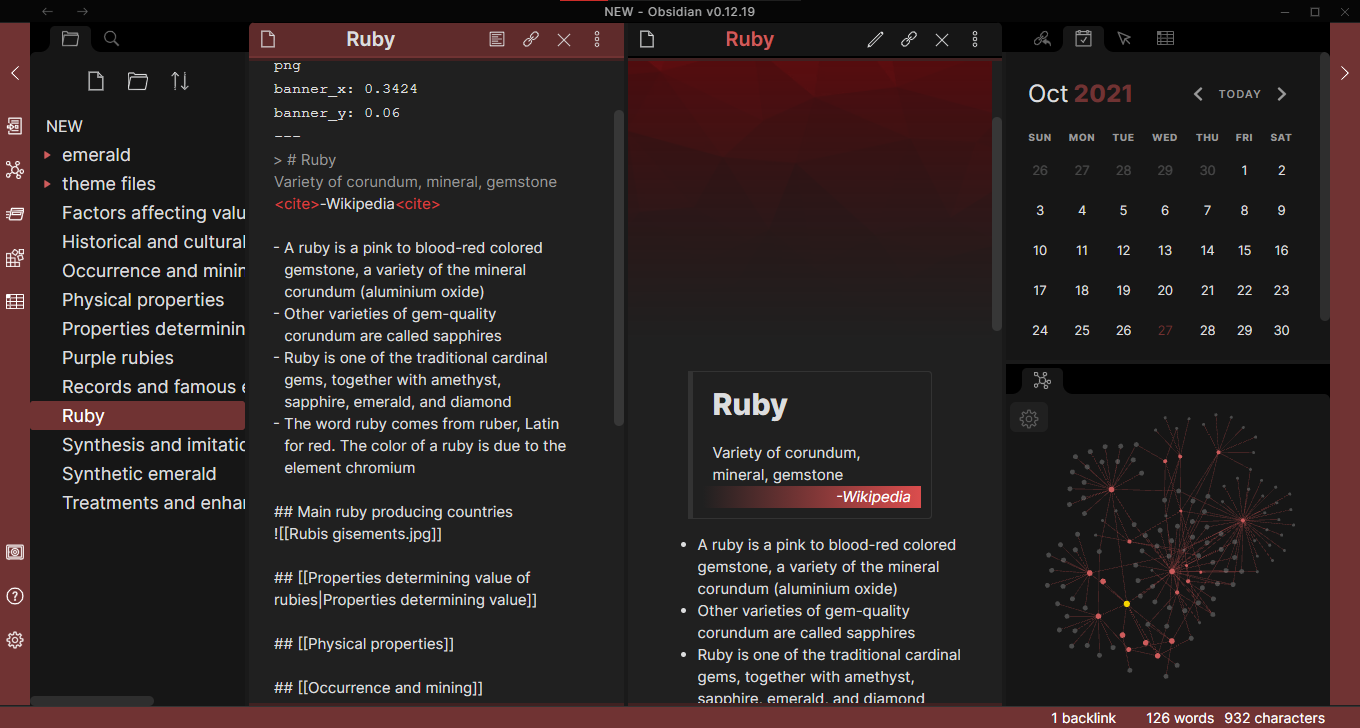Create a new note in file explorer

[96, 81]
